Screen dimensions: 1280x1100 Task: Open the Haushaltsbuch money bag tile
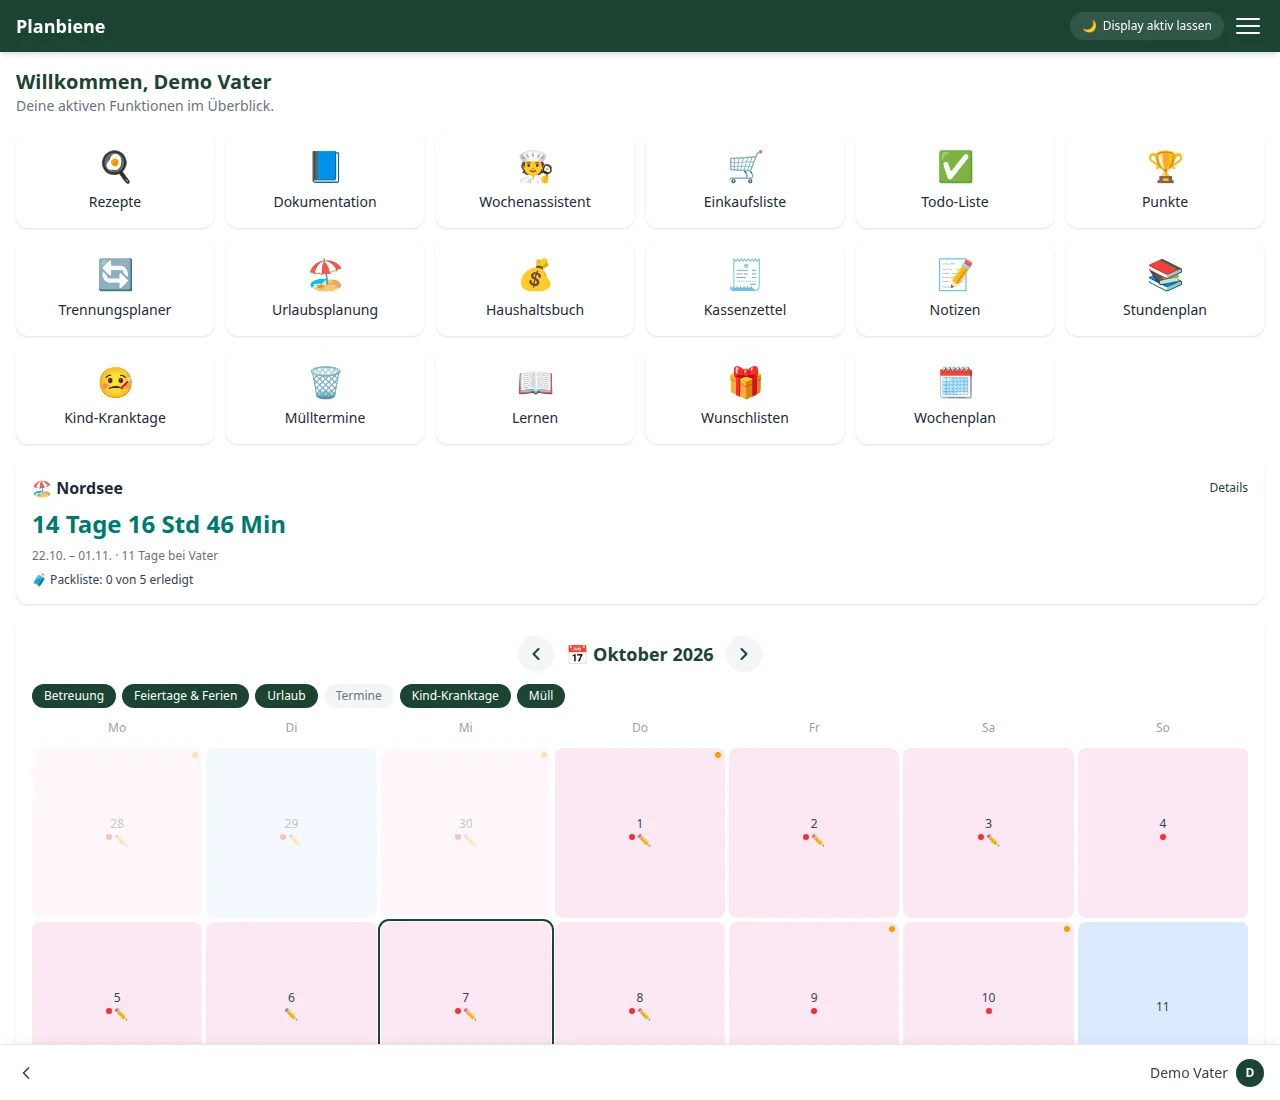(535, 290)
